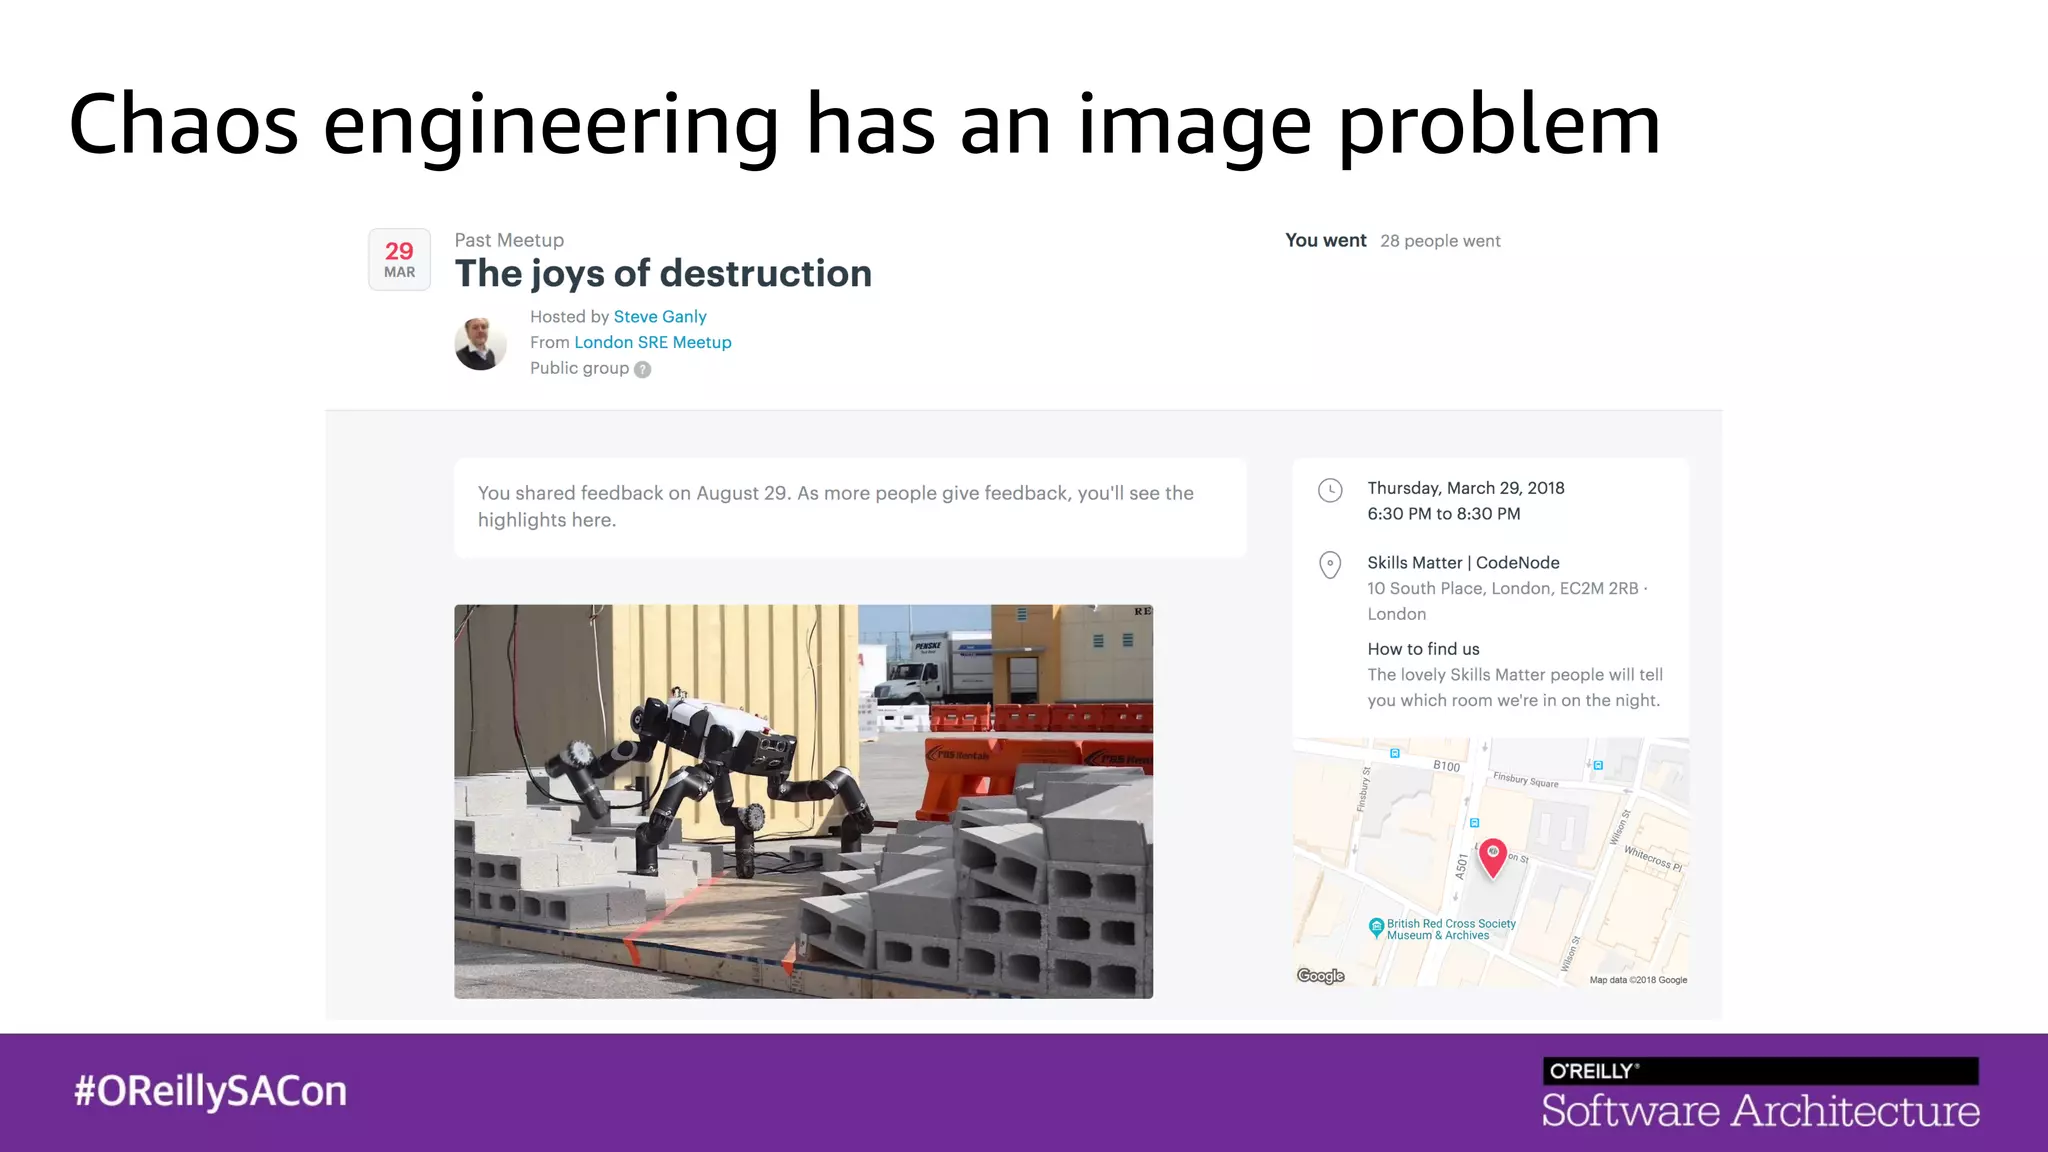Click the Public group help question mark
This screenshot has height=1152, width=2048.
click(643, 369)
